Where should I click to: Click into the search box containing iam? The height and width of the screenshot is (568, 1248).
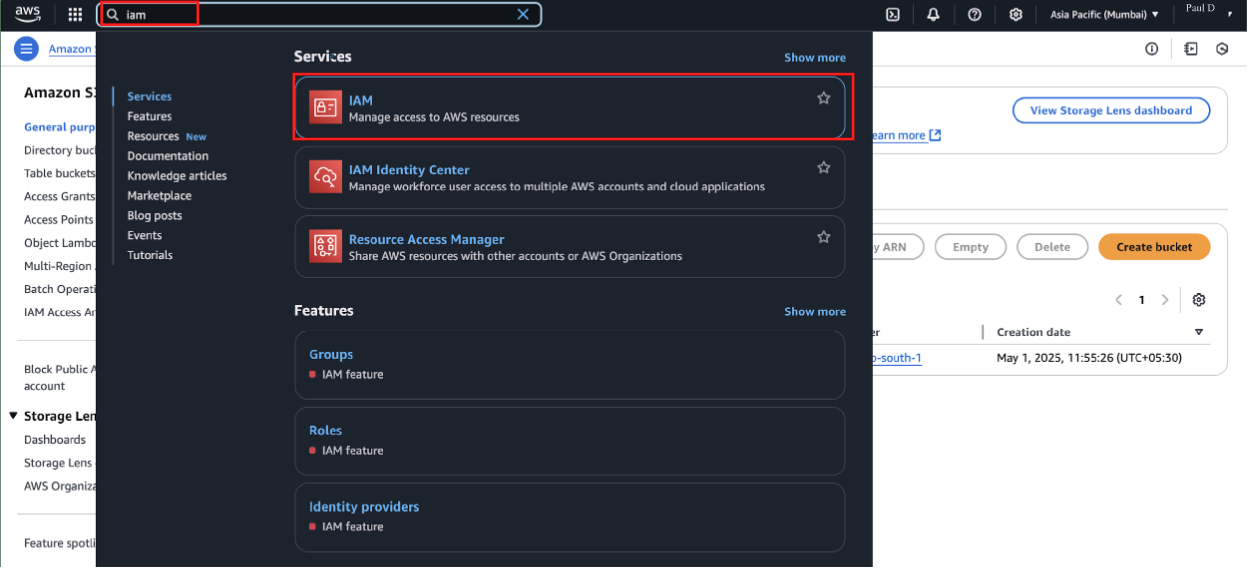click(x=318, y=15)
